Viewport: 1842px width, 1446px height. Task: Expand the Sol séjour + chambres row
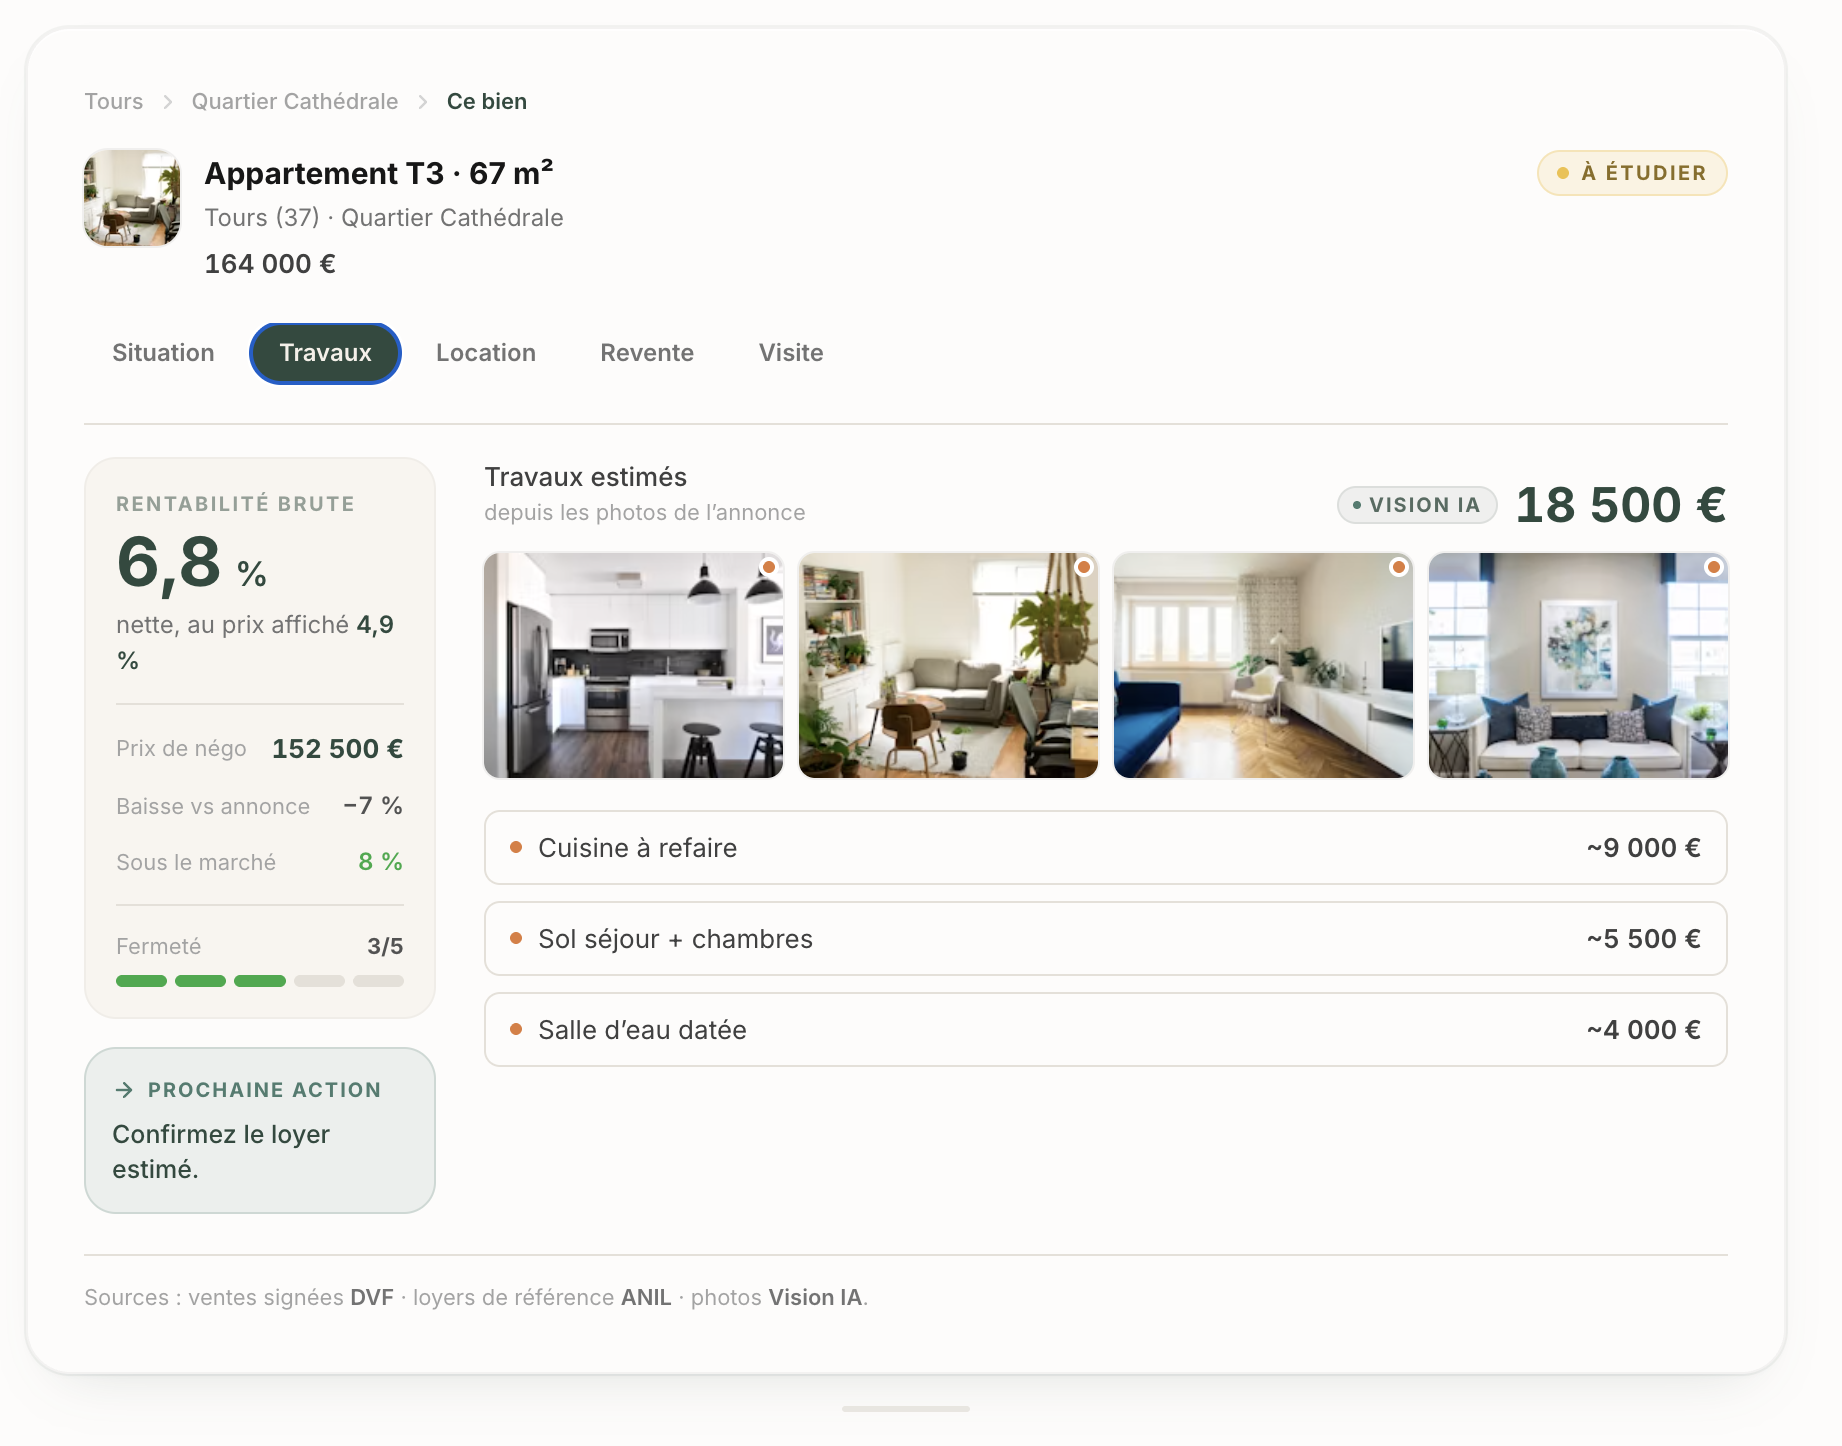coord(1106,939)
